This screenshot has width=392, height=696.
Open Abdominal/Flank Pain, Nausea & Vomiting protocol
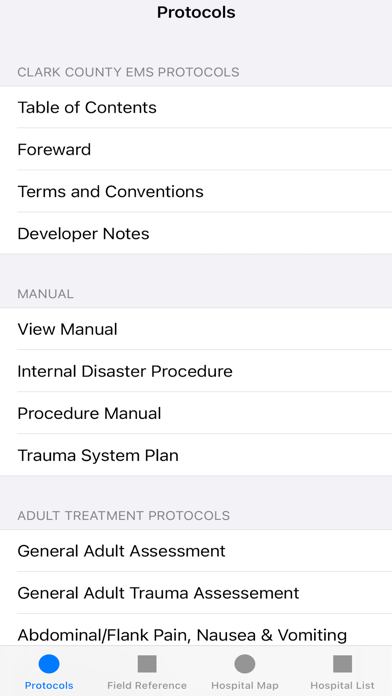coord(196,630)
